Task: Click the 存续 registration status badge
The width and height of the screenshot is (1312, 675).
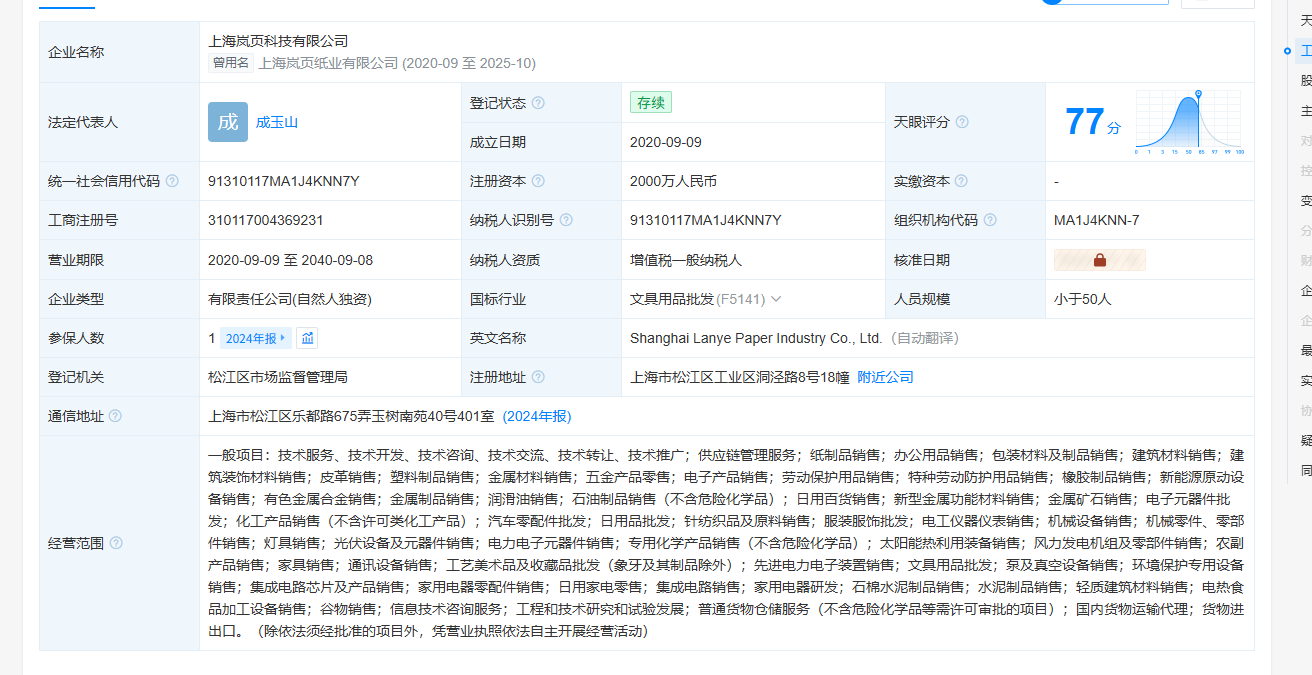Action: click(651, 102)
